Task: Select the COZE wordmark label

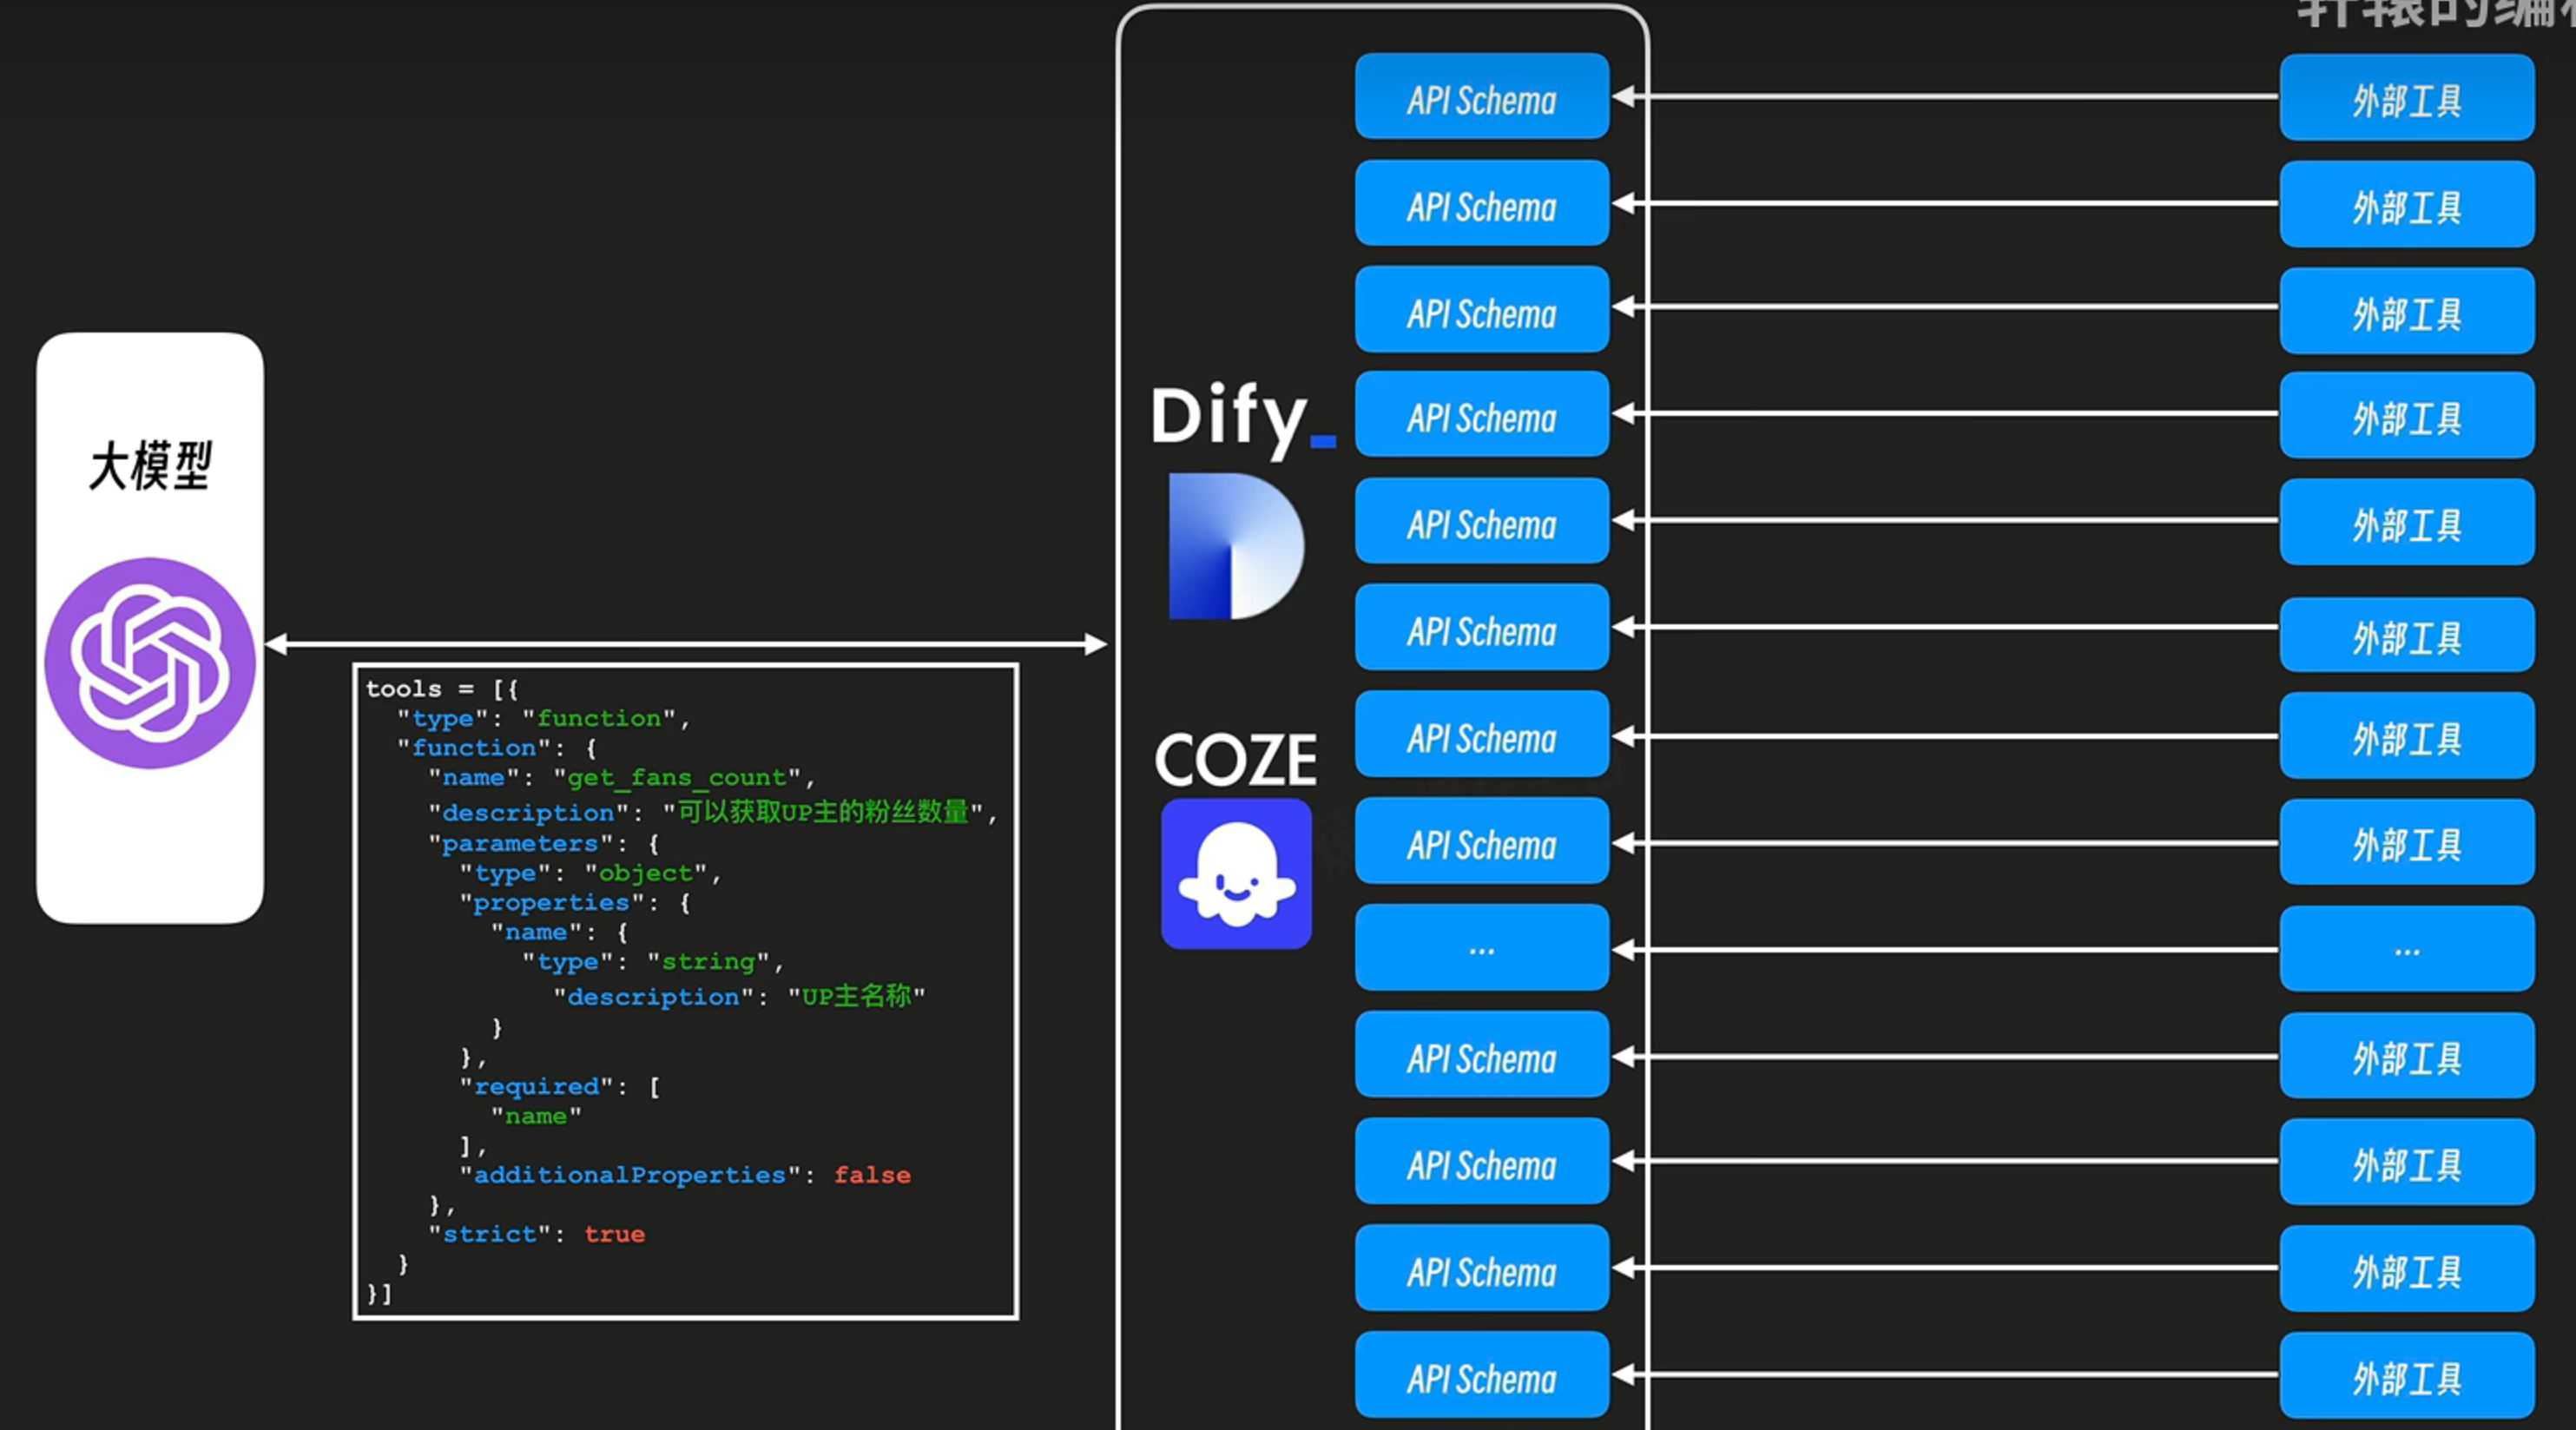Action: (1236, 760)
